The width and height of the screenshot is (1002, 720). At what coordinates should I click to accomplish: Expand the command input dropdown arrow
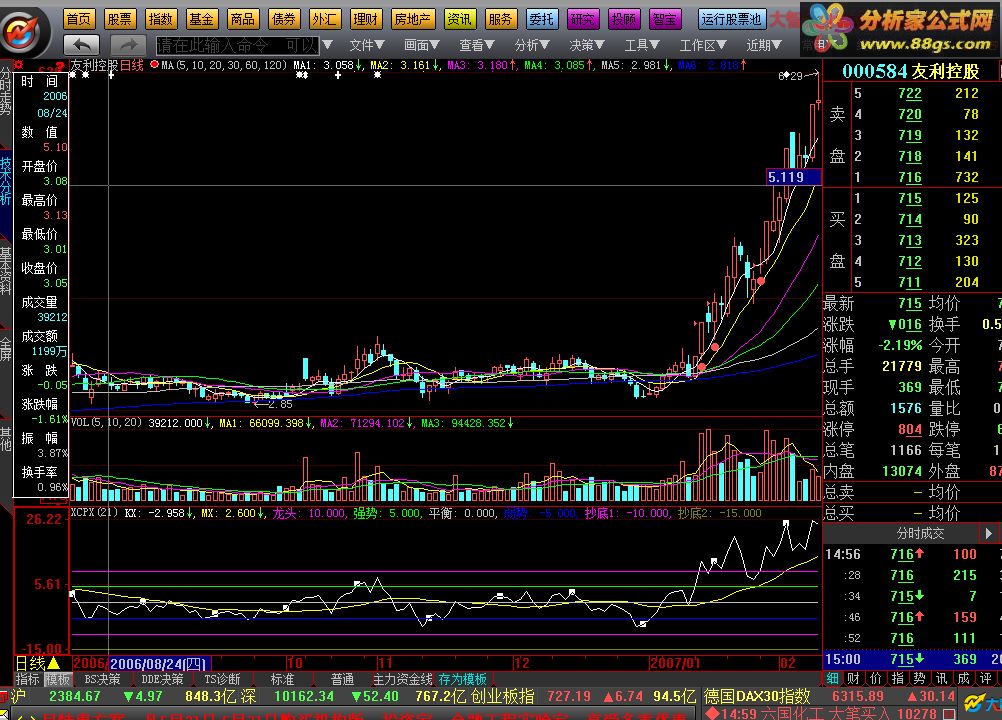coord(327,45)
